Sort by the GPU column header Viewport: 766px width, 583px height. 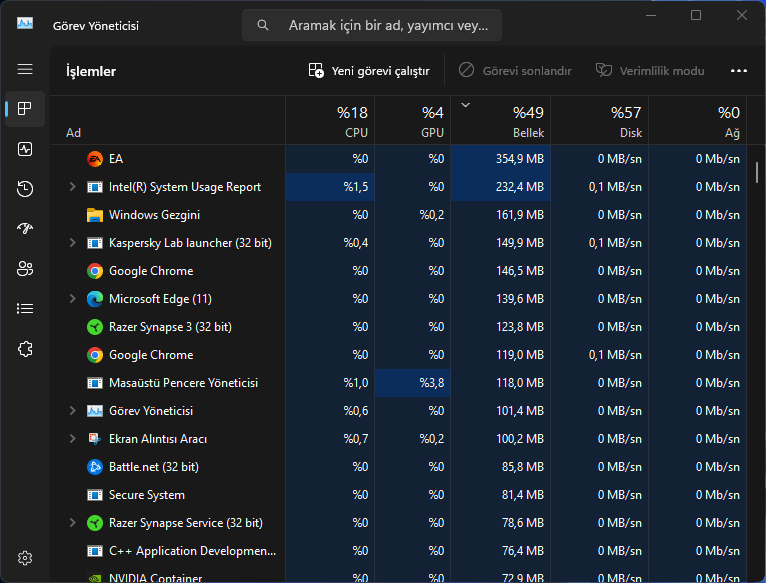click(x=413, y=121)
